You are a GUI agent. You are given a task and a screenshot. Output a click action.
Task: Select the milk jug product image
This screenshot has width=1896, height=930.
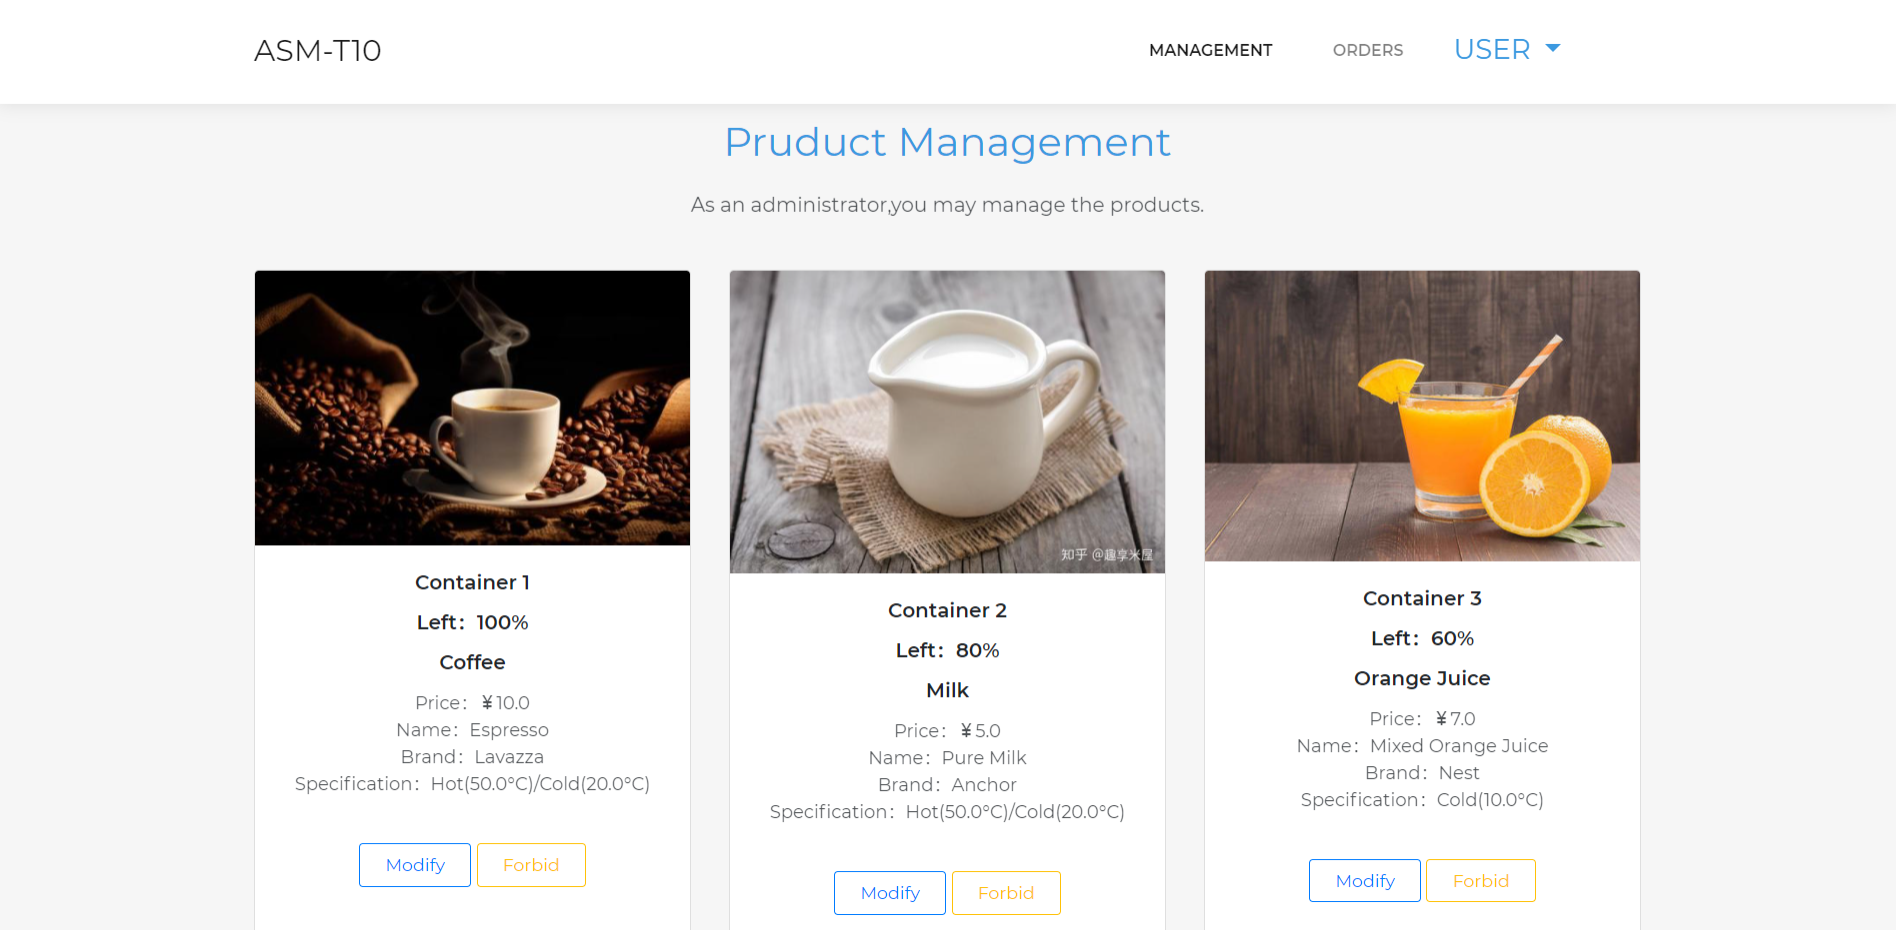(x=947, y=422)
